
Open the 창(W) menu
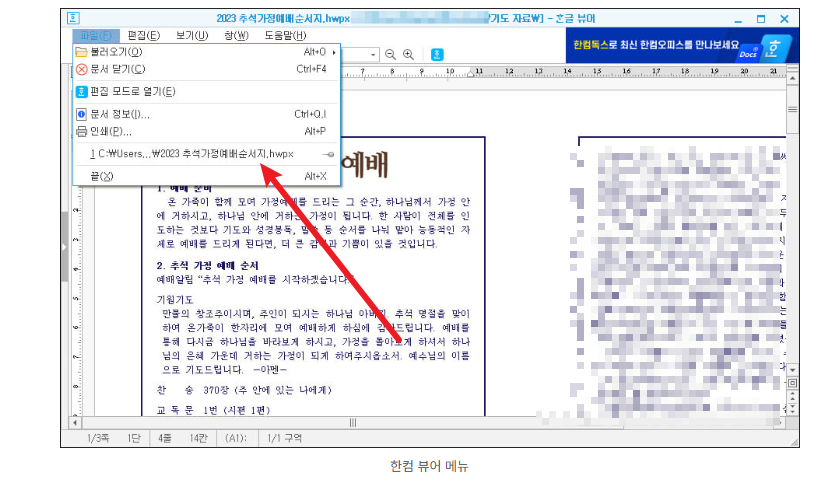tap(237, 35)
